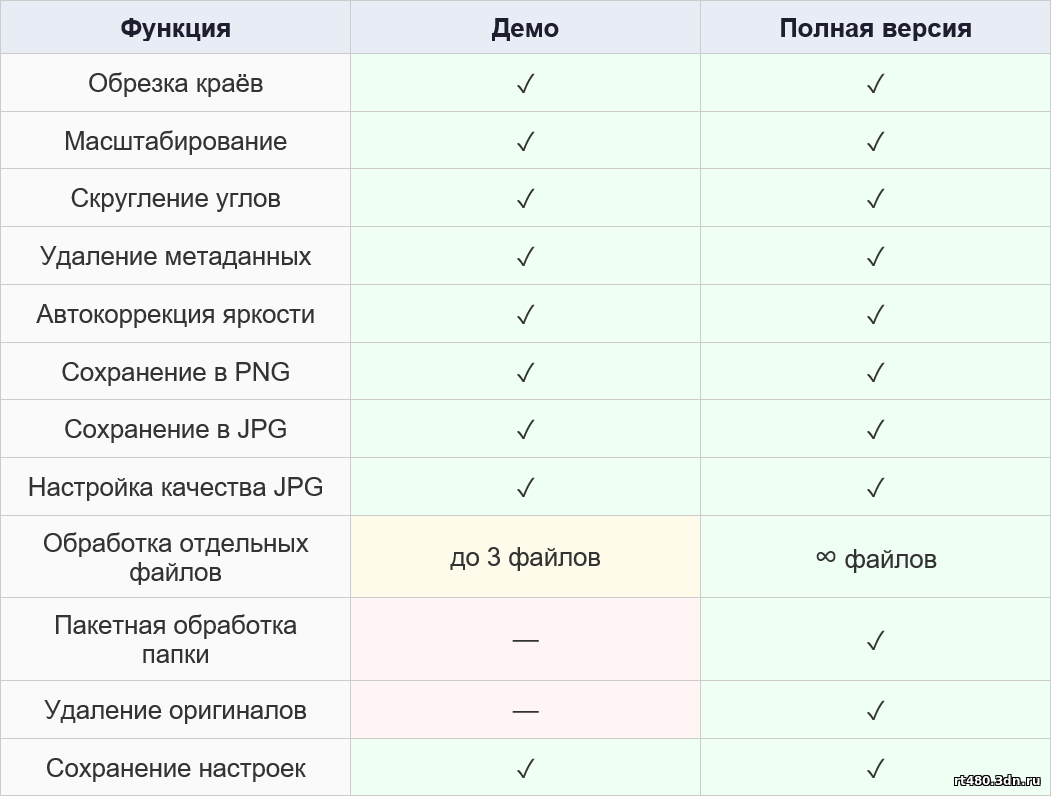Click the Полная версия checkmark for Масштабирование
This screenshot has height=796, width=1051.
(875, 141)
